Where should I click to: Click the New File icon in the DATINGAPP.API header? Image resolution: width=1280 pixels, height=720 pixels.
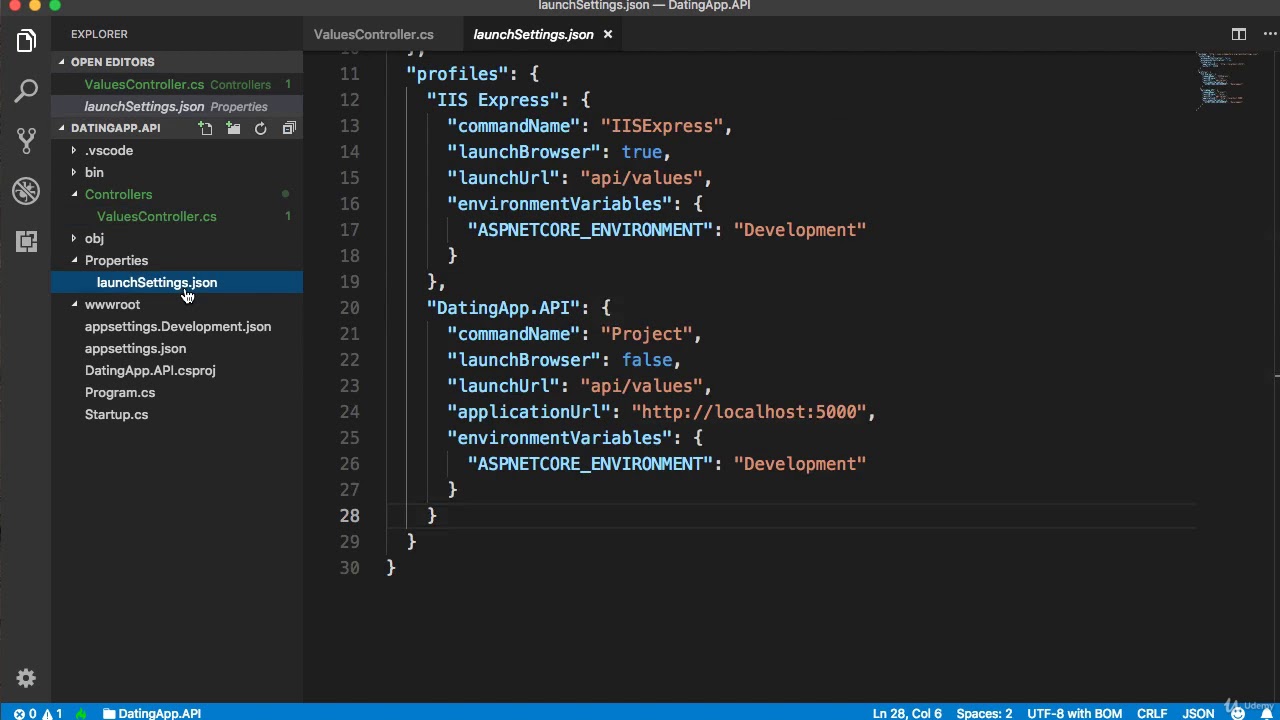(x=205, y=128)
